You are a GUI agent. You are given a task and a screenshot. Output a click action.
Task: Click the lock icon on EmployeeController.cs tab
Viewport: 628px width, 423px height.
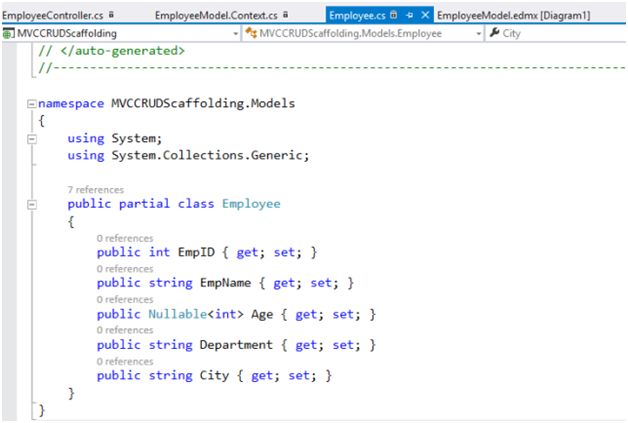[111, 14]
